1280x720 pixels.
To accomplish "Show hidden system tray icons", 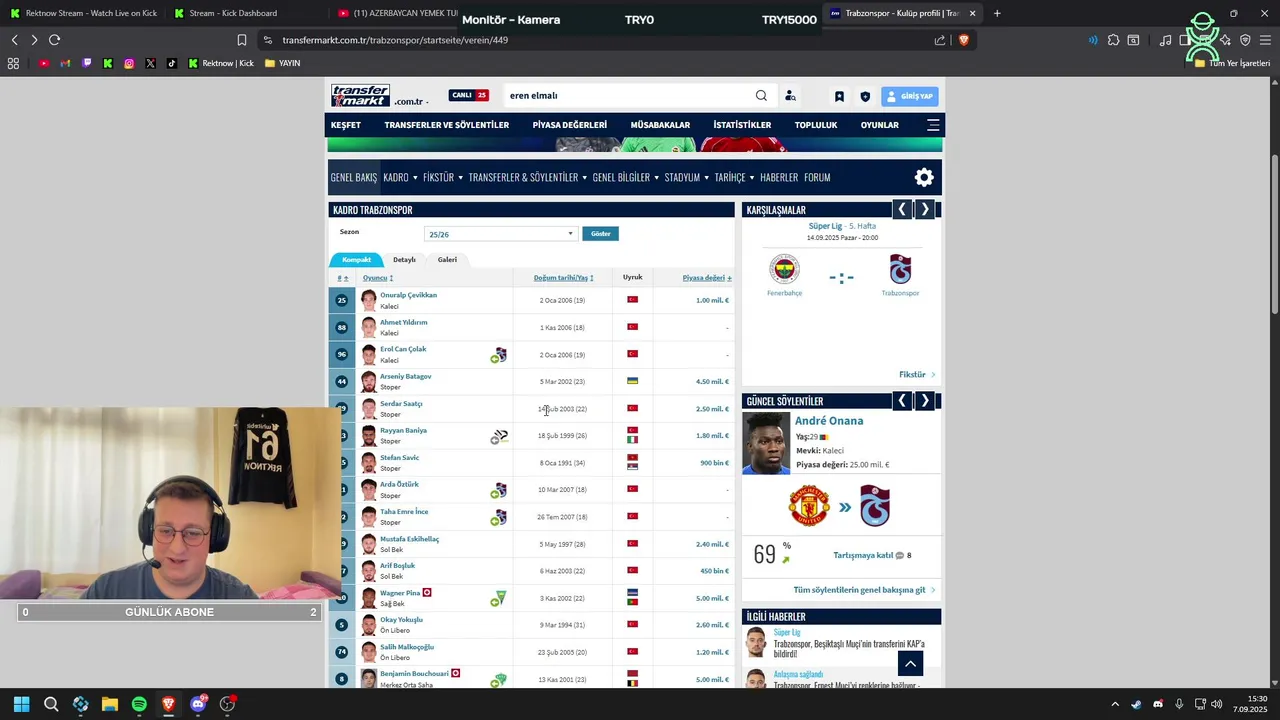I will pyautogui.click(x=1114, y=704).
